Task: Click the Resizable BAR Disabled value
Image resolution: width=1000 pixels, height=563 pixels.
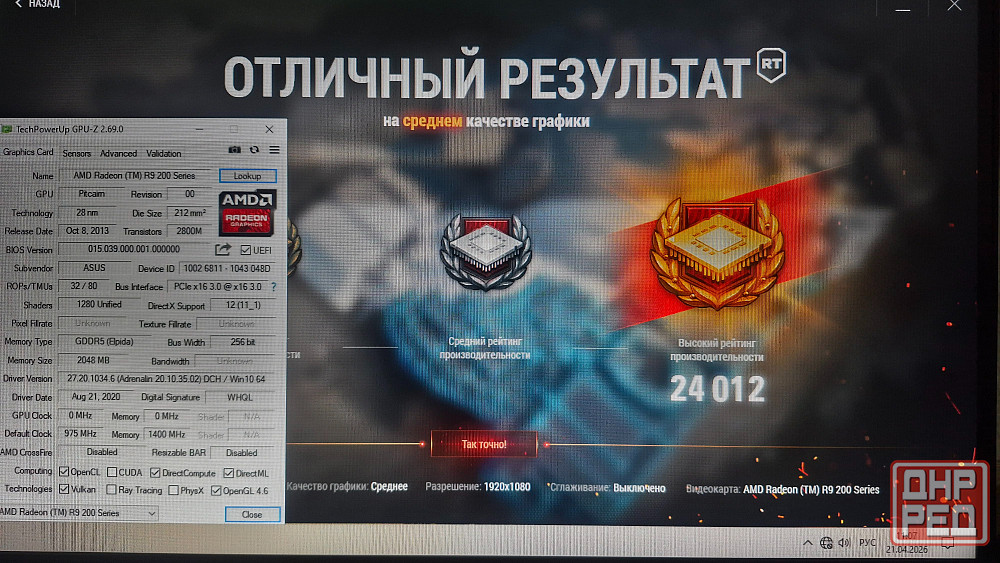Action: coord(242,453)
